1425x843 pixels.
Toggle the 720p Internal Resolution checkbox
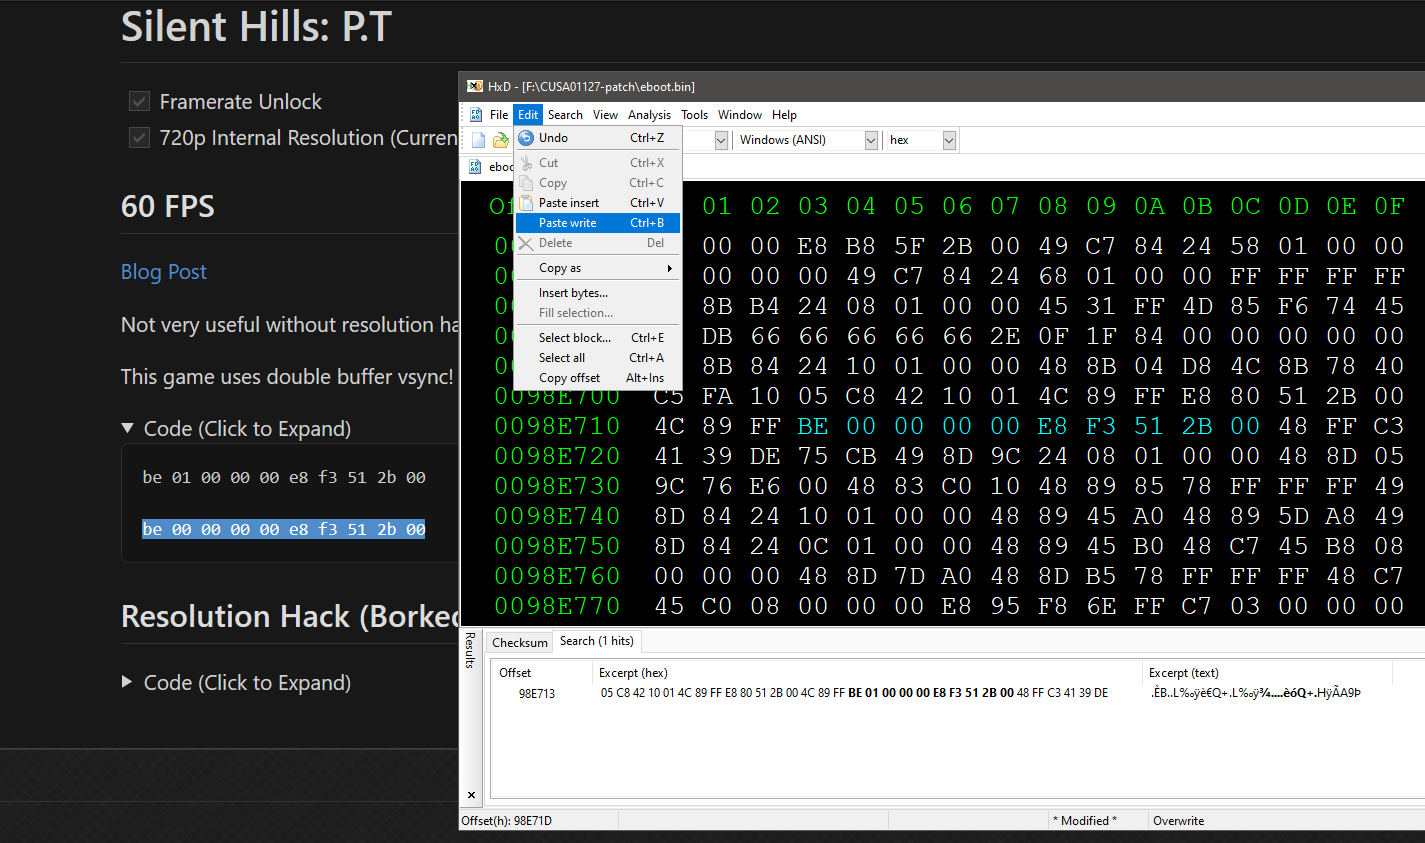pos(139,137)
